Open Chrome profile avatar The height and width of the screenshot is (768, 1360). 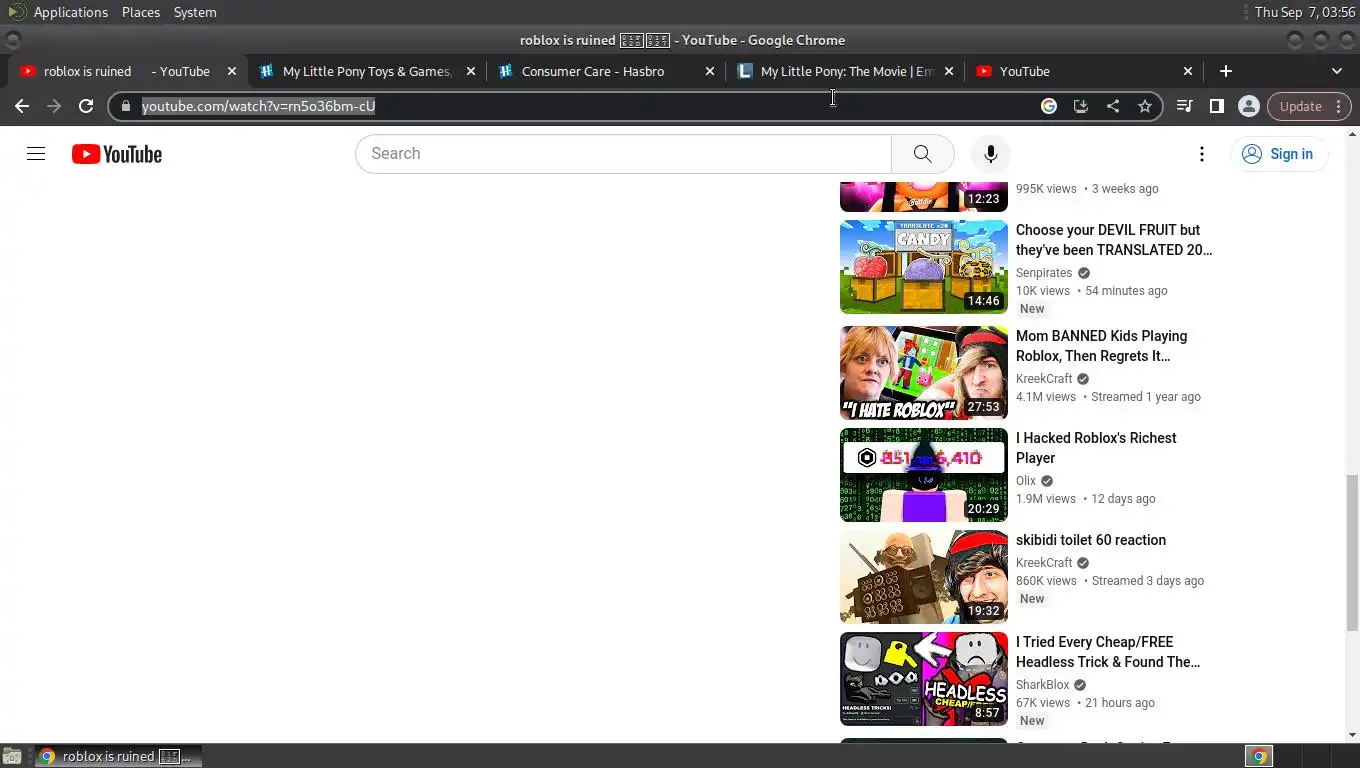1248,106
